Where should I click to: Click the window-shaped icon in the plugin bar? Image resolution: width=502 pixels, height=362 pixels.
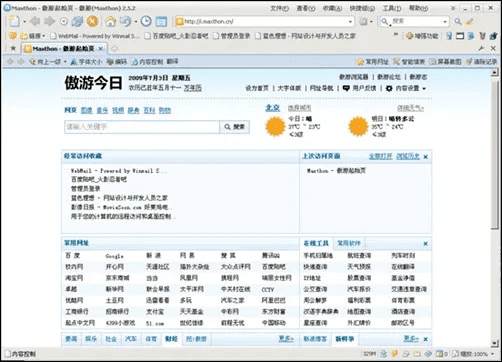click(x=460, y=36)
